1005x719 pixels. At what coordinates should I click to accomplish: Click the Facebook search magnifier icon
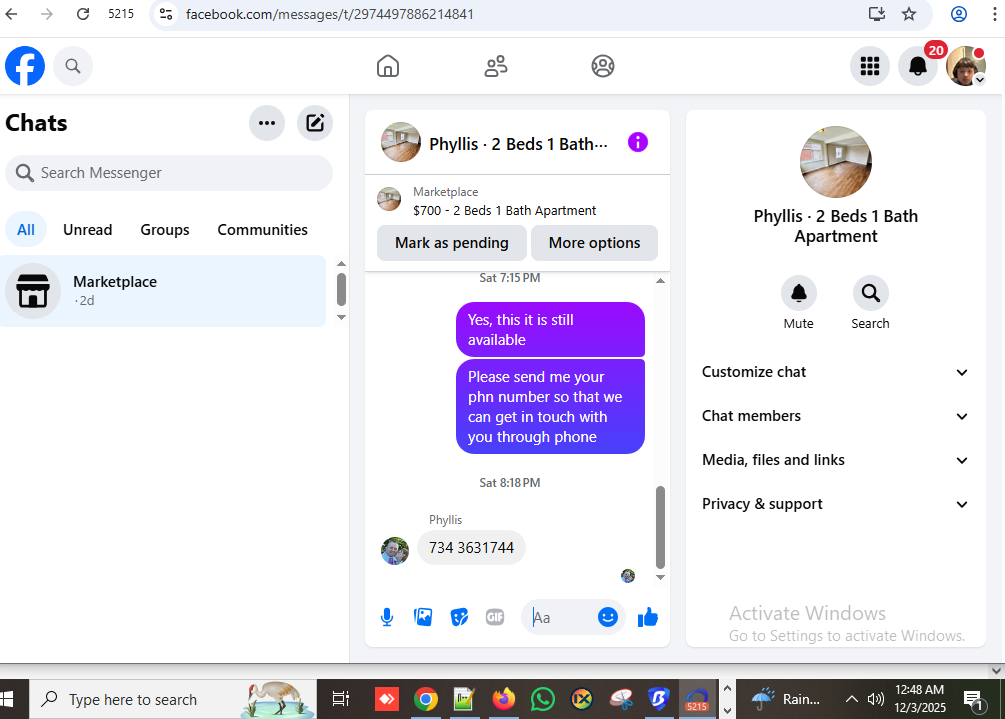click(x=73, y=66)
